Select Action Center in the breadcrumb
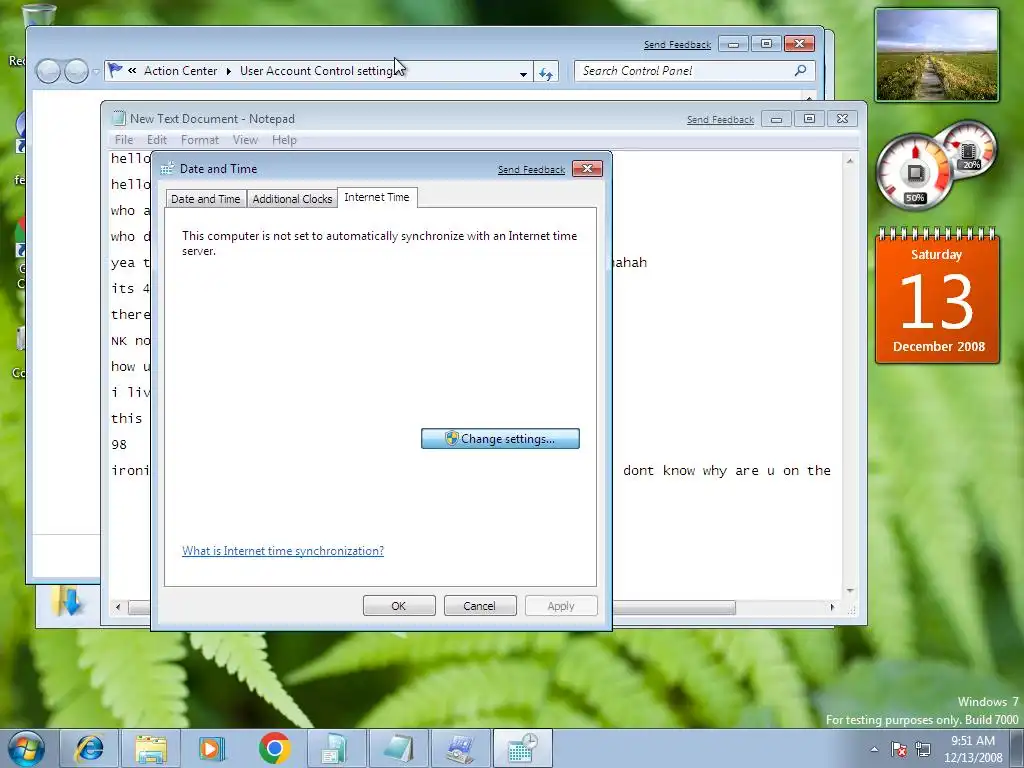The width and height of the screenshot is (1024, 768). point(180,71)
